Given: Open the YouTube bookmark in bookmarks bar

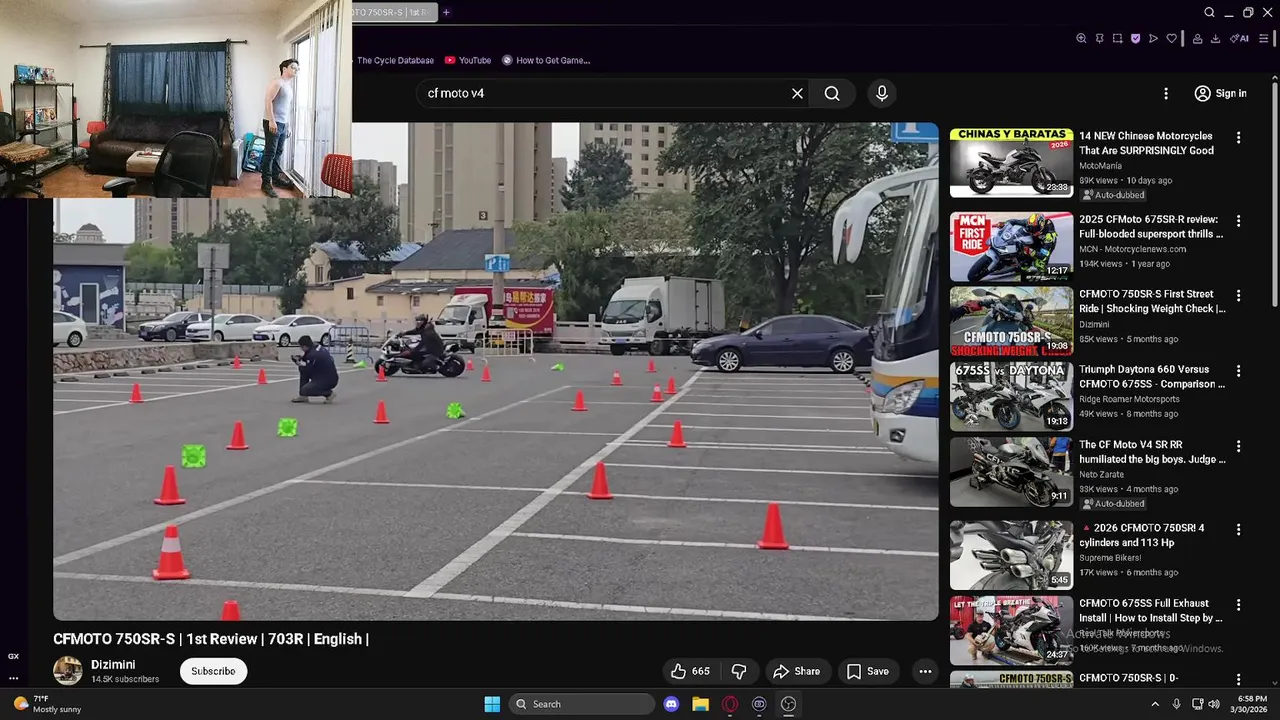Looking at the screenshot, I should click(x=468, y=60).
